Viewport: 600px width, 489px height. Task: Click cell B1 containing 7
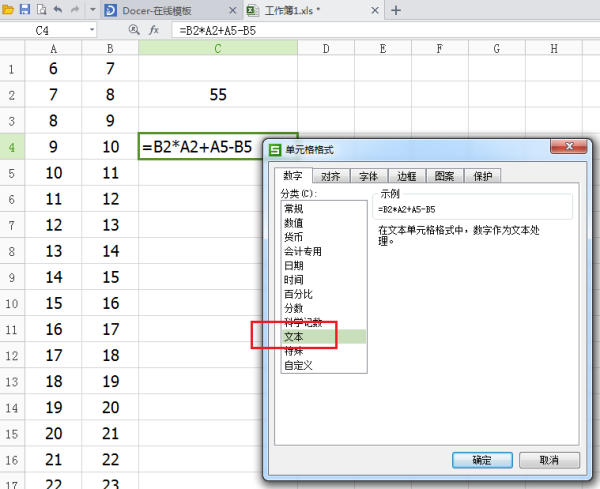click(110, 68)
